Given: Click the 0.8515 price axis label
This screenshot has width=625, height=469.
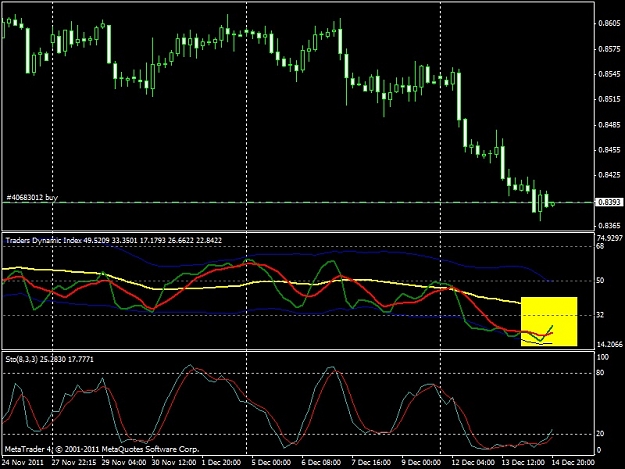Looking at the screenshot, I should [610, 99].
